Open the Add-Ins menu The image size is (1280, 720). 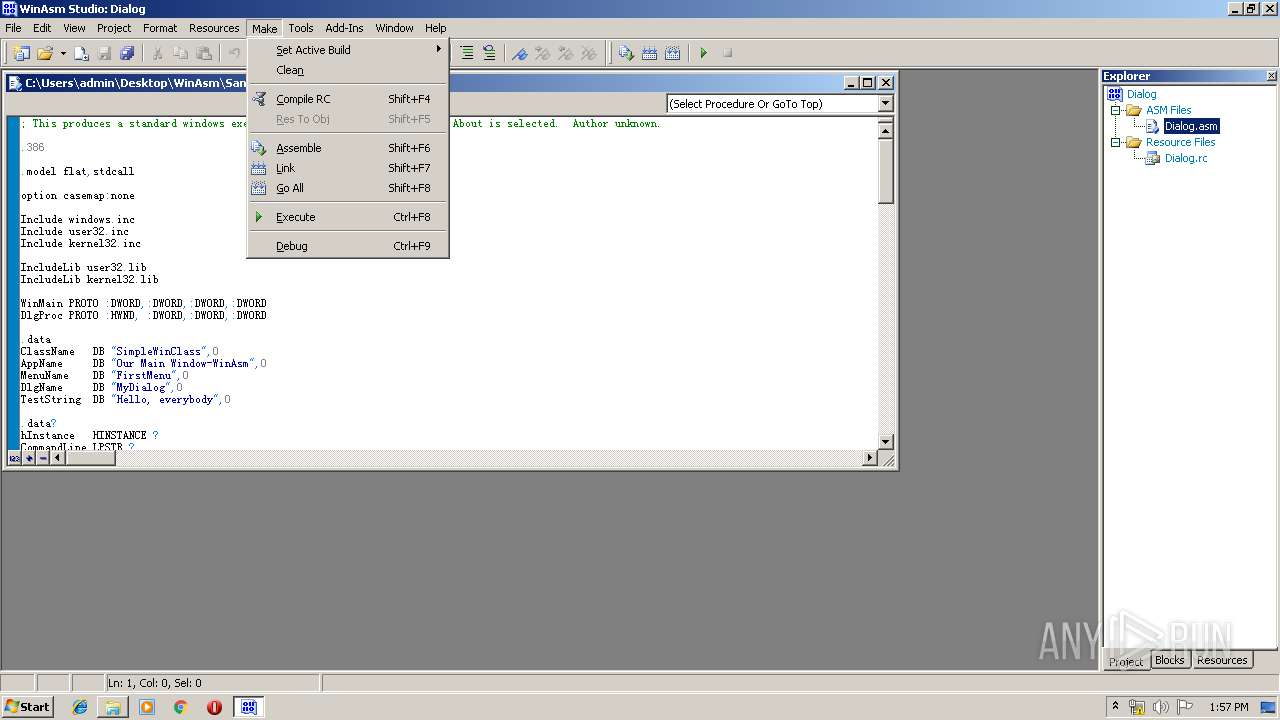tap(344, 28)
